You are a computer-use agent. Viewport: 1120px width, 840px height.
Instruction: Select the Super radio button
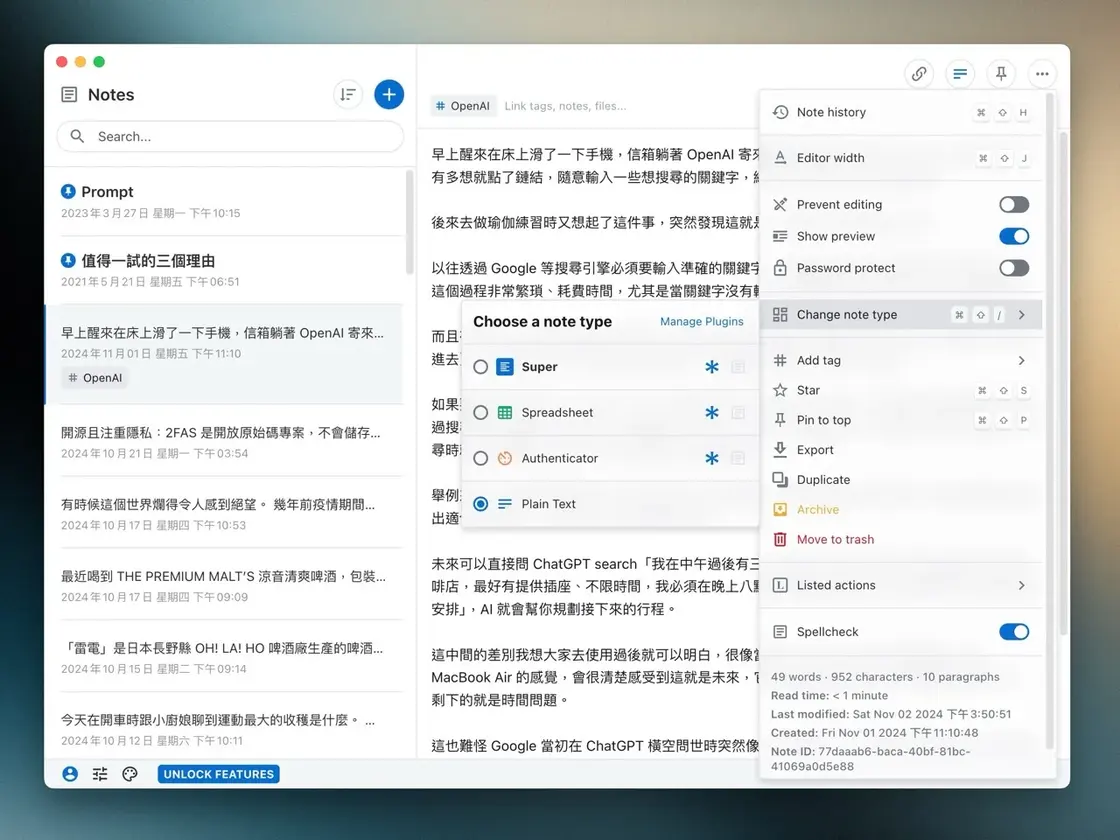tap(481, 367)
